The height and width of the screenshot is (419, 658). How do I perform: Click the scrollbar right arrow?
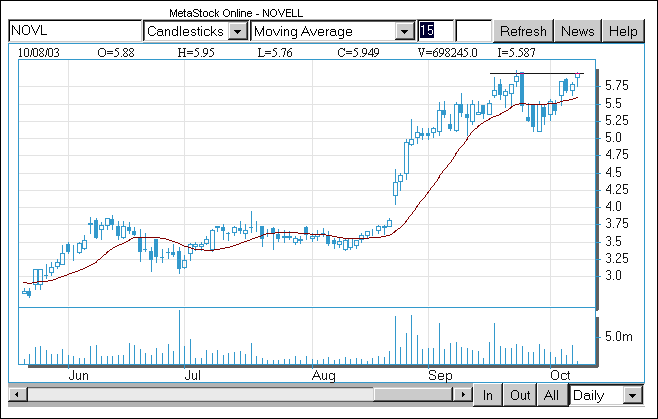[x=463, y=394]
